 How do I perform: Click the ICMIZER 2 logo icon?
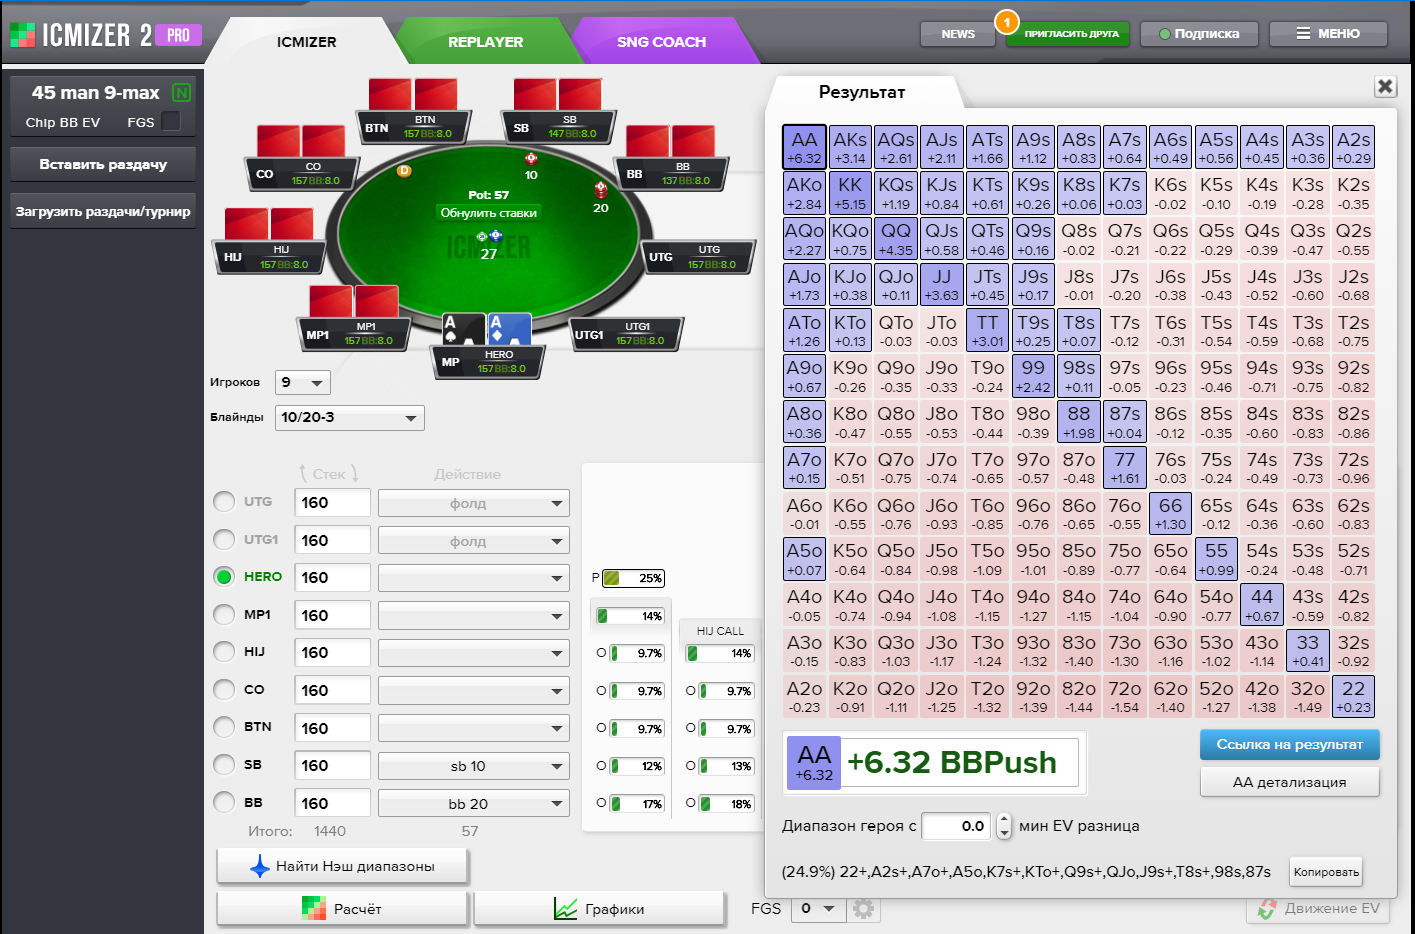22,35
